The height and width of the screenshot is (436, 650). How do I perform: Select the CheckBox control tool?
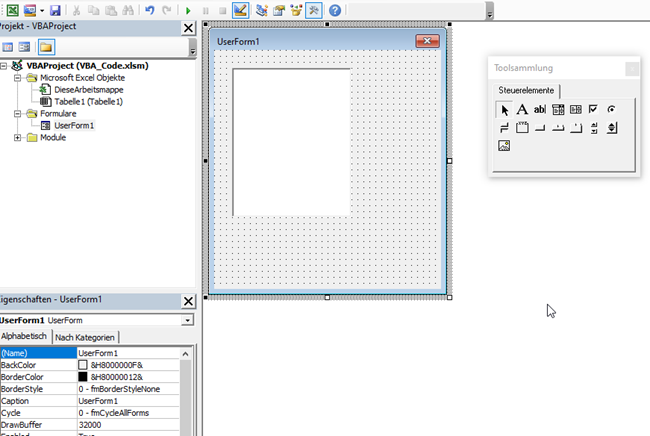click(594, 109)
